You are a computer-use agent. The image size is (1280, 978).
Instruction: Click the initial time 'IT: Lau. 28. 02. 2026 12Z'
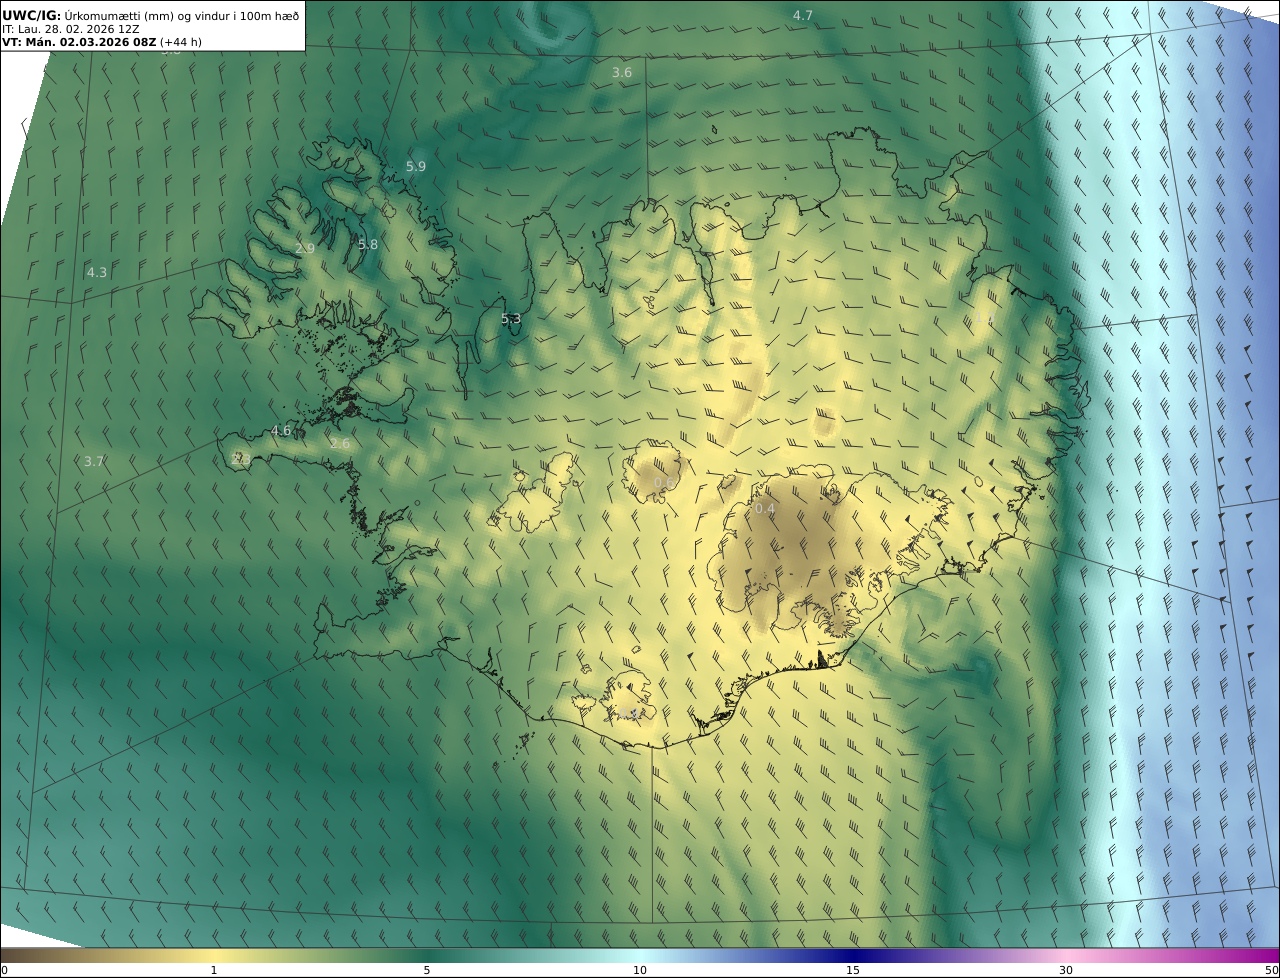(x=71, y=29)
